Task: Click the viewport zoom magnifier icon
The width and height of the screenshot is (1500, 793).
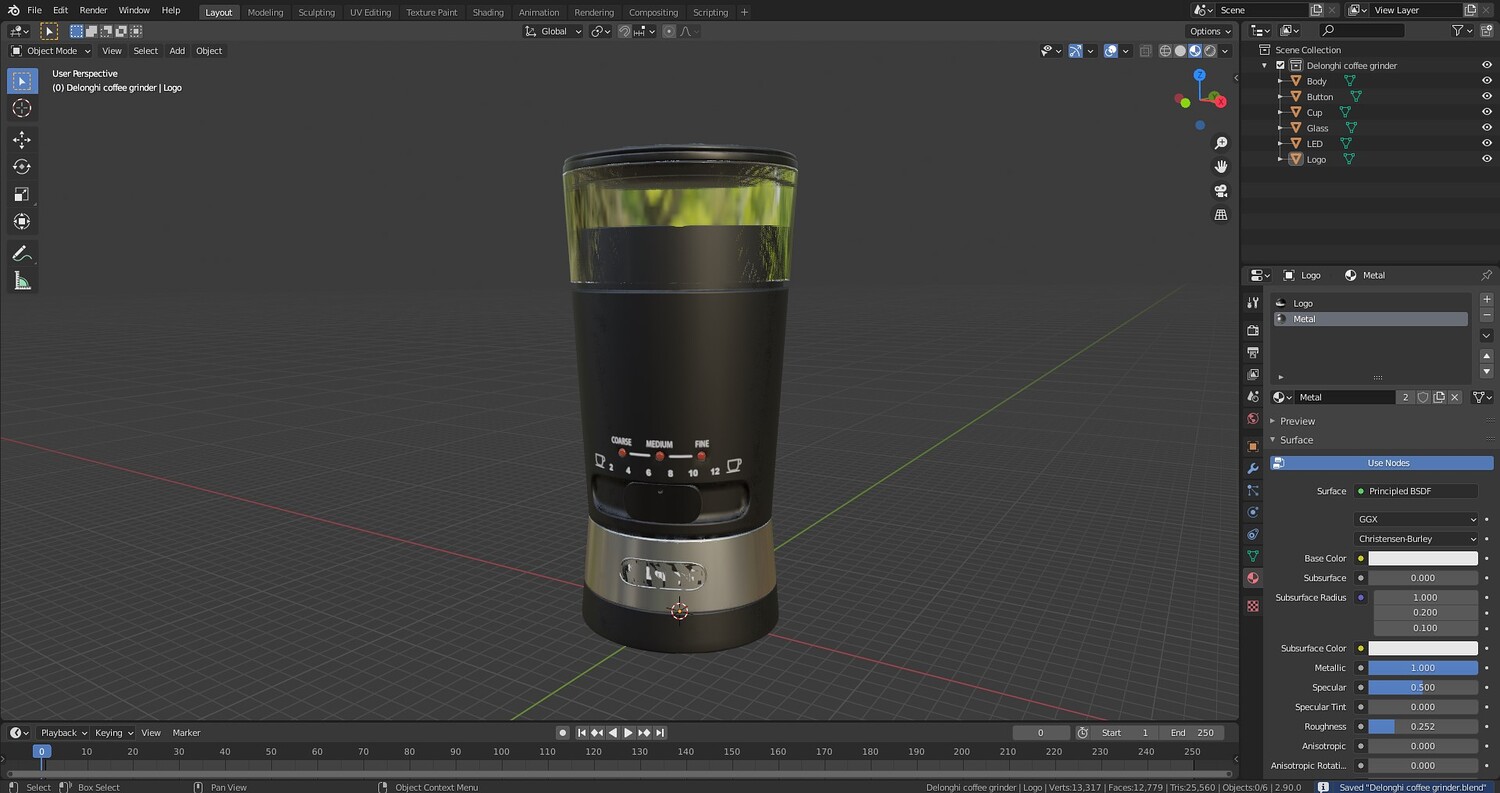Action: tap(1221, 144)
